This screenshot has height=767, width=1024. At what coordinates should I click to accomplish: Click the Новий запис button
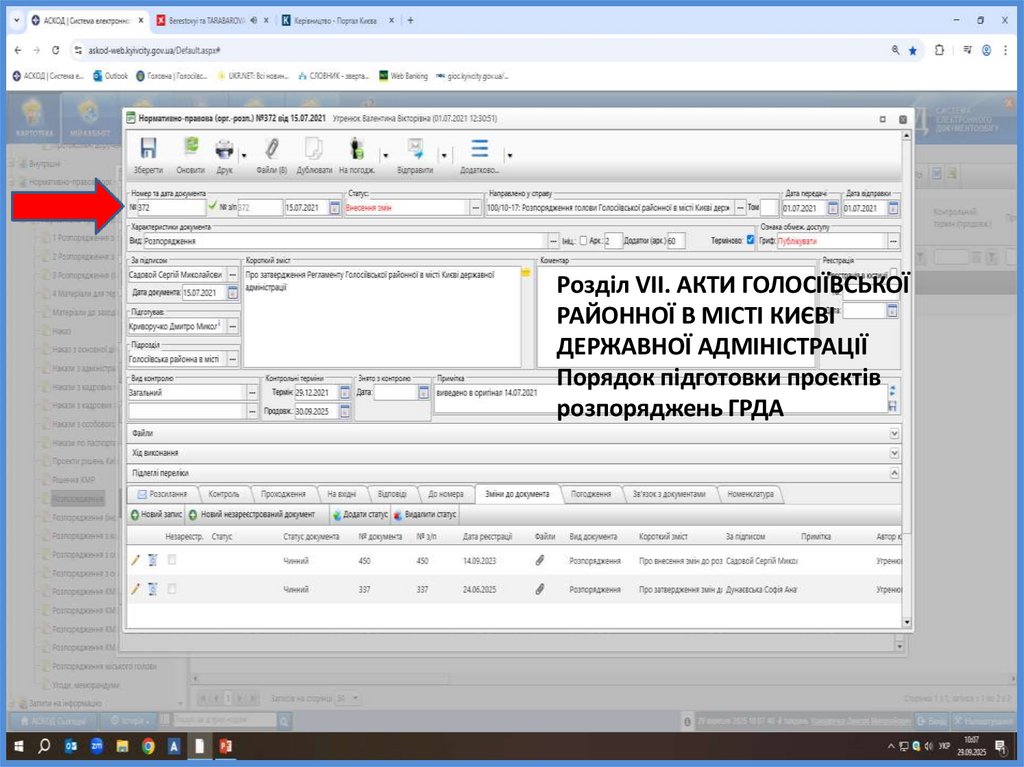[156, 514]
